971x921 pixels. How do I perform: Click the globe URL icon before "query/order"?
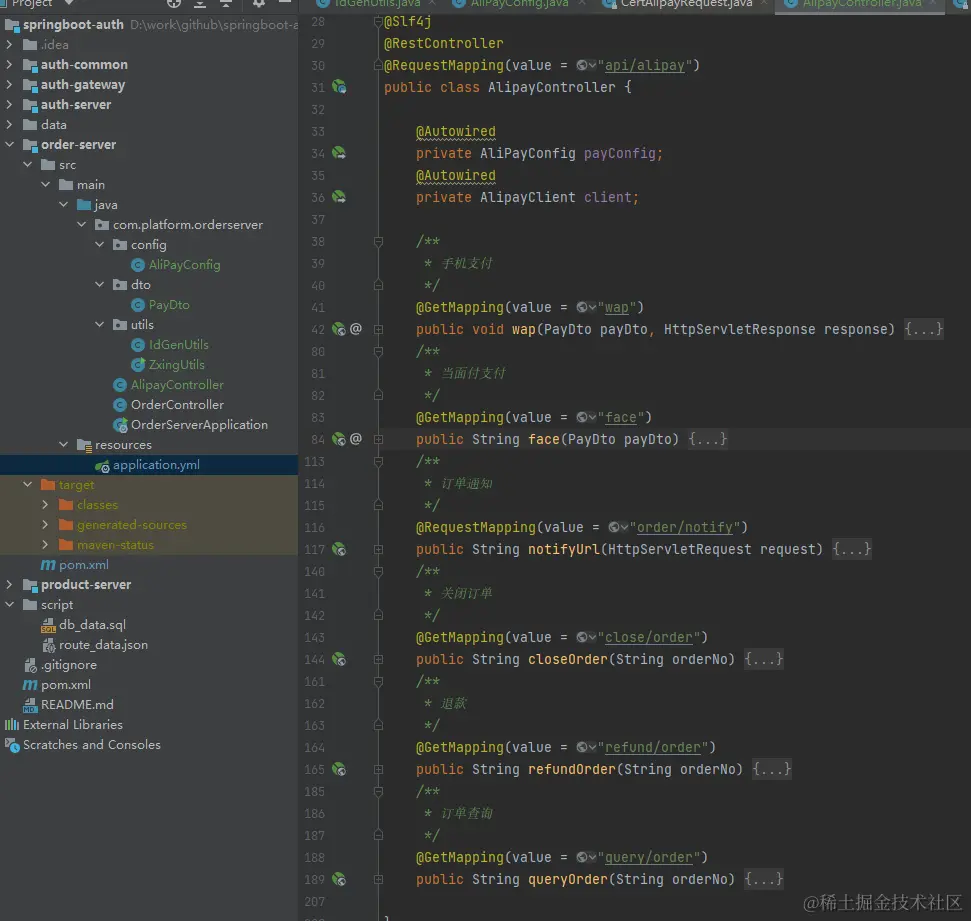(586, 857)
